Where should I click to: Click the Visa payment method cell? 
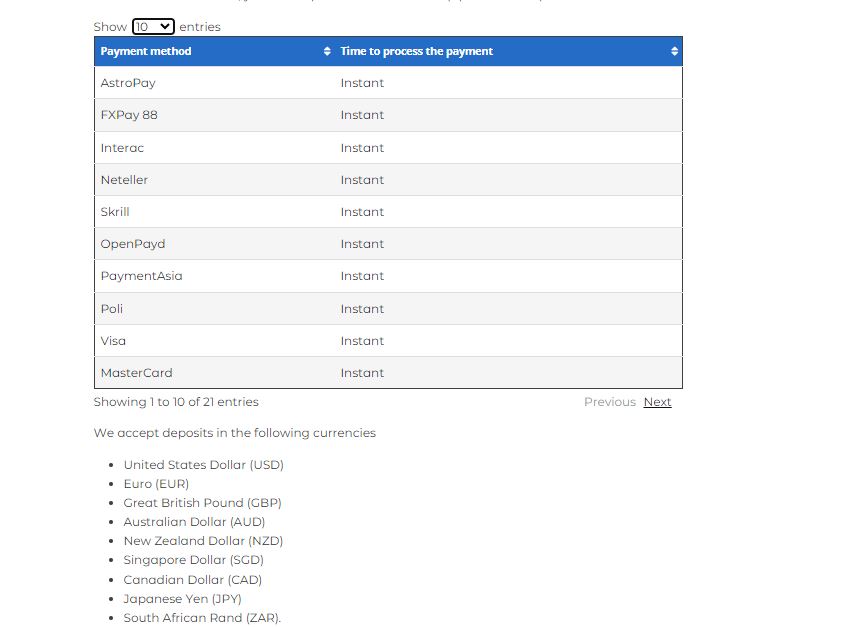point(113,341)
